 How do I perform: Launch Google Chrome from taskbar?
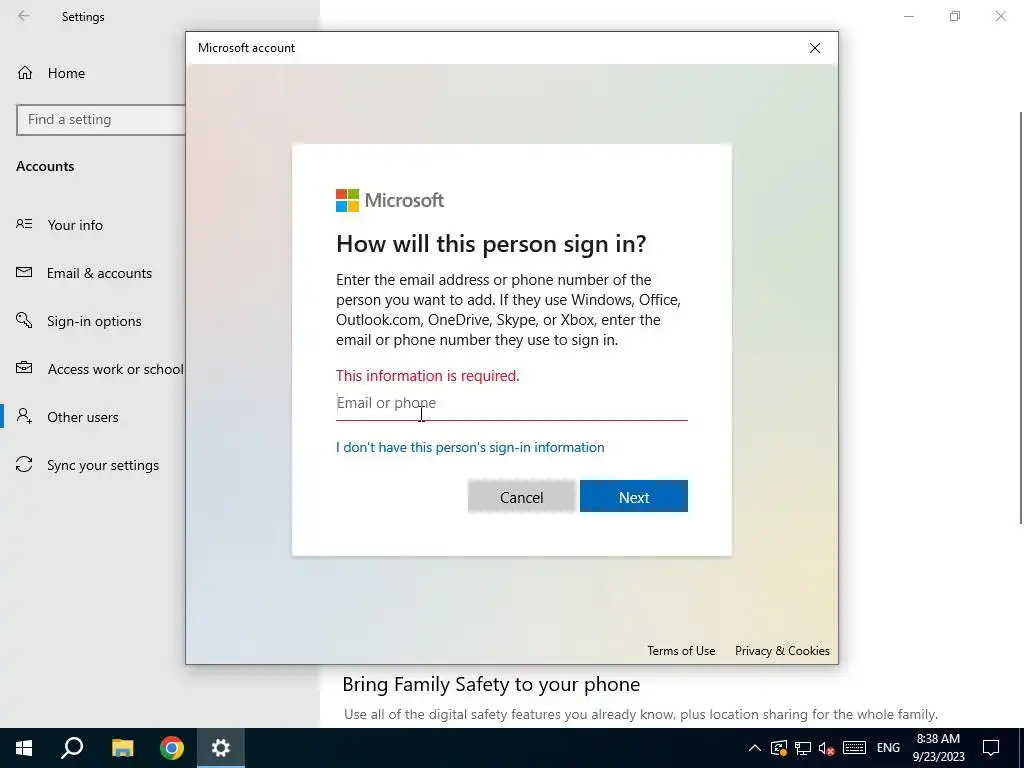[x=172, y=748]
